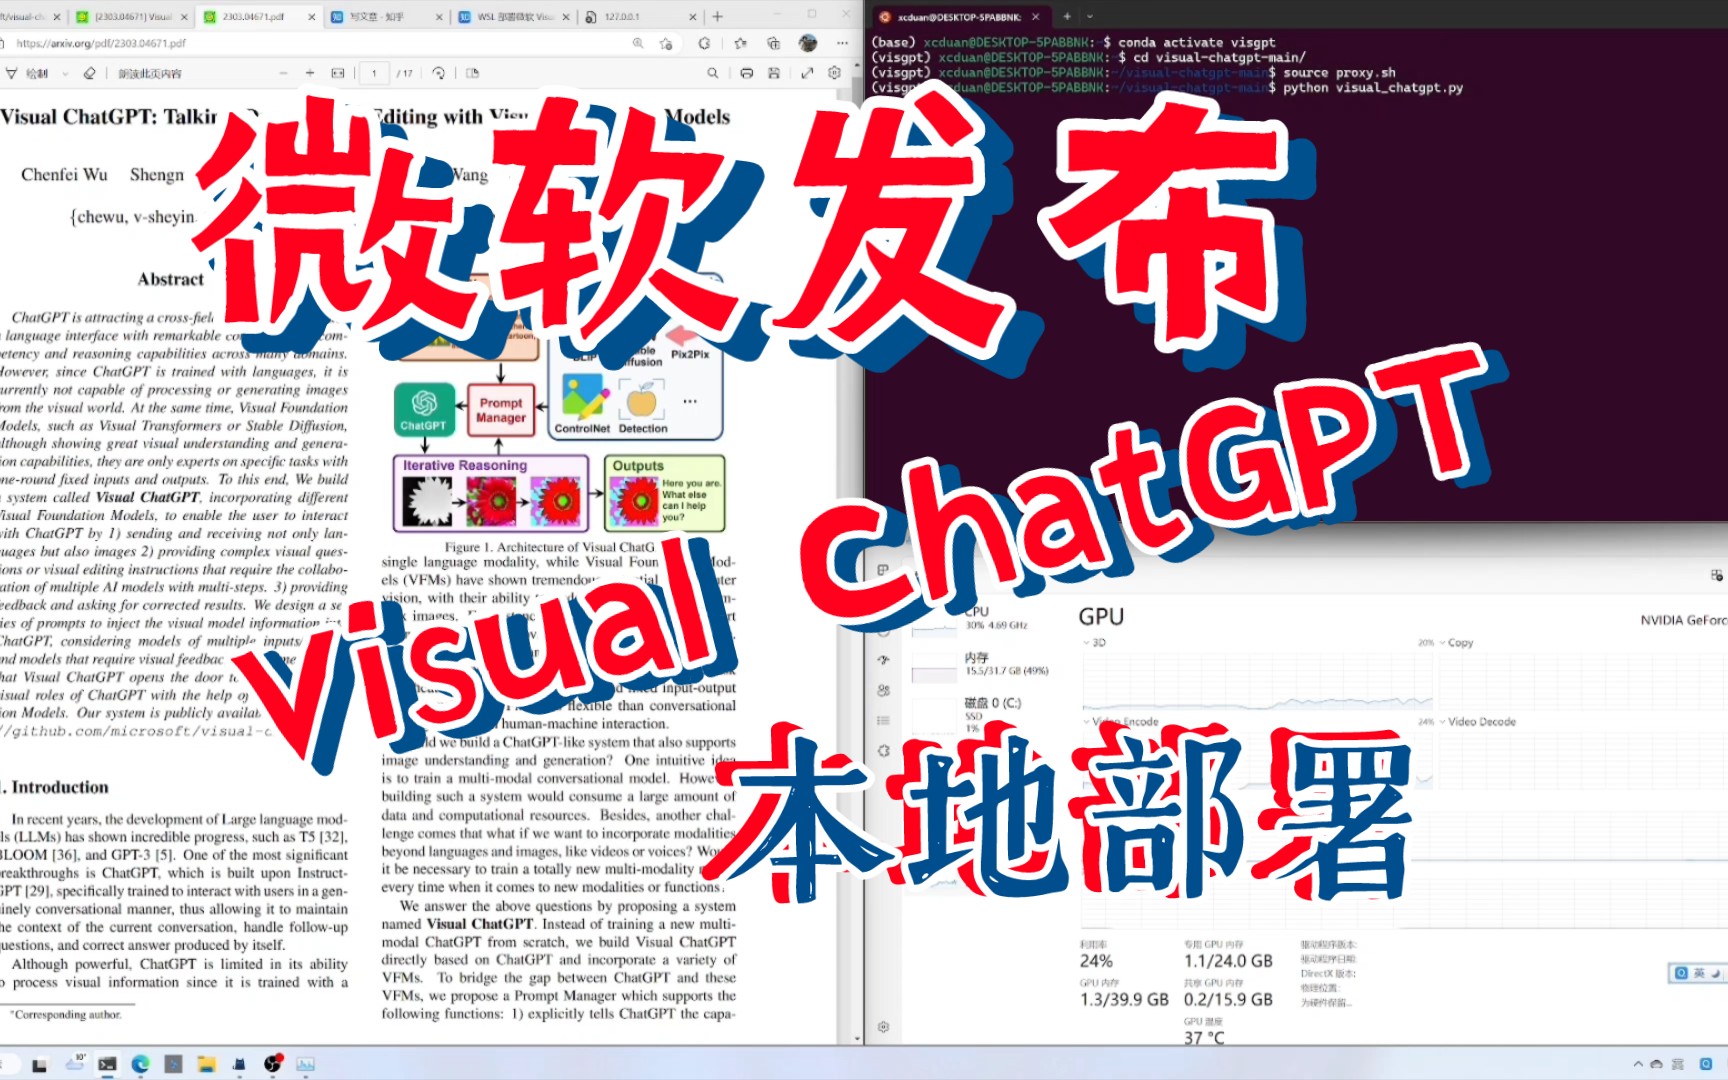
Task: Open browser Collections
Action: tap(774, 44)
